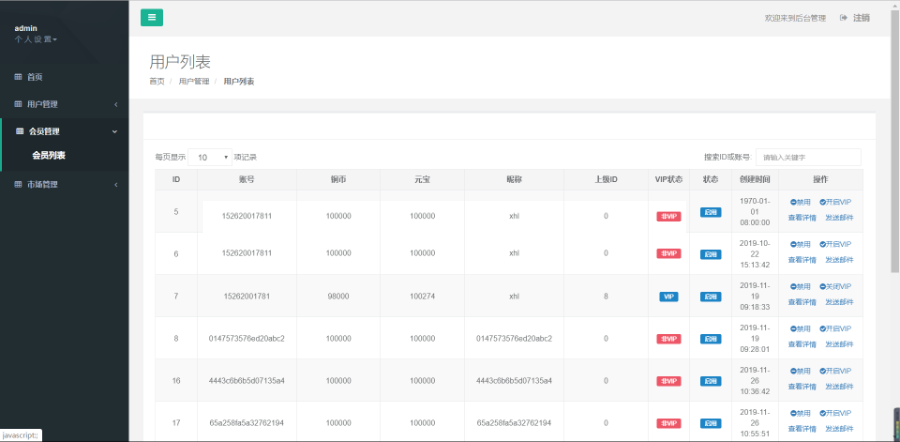
Task: Click the grid icon beside 首页
Action: pyautogui.click(x=18, y=77)
